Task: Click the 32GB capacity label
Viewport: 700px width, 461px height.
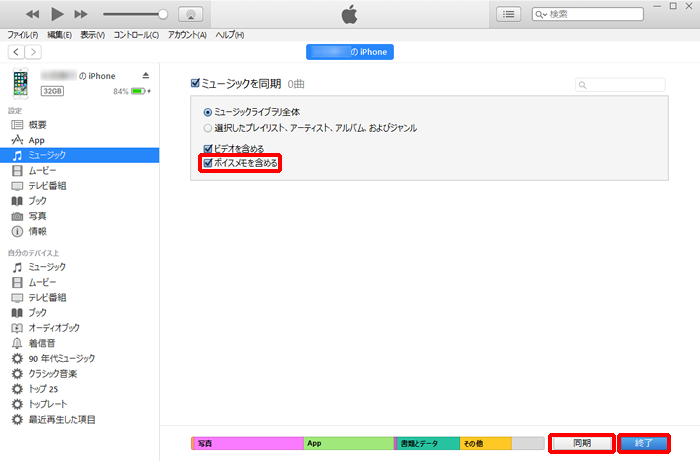Action: [x=52, y=91]
